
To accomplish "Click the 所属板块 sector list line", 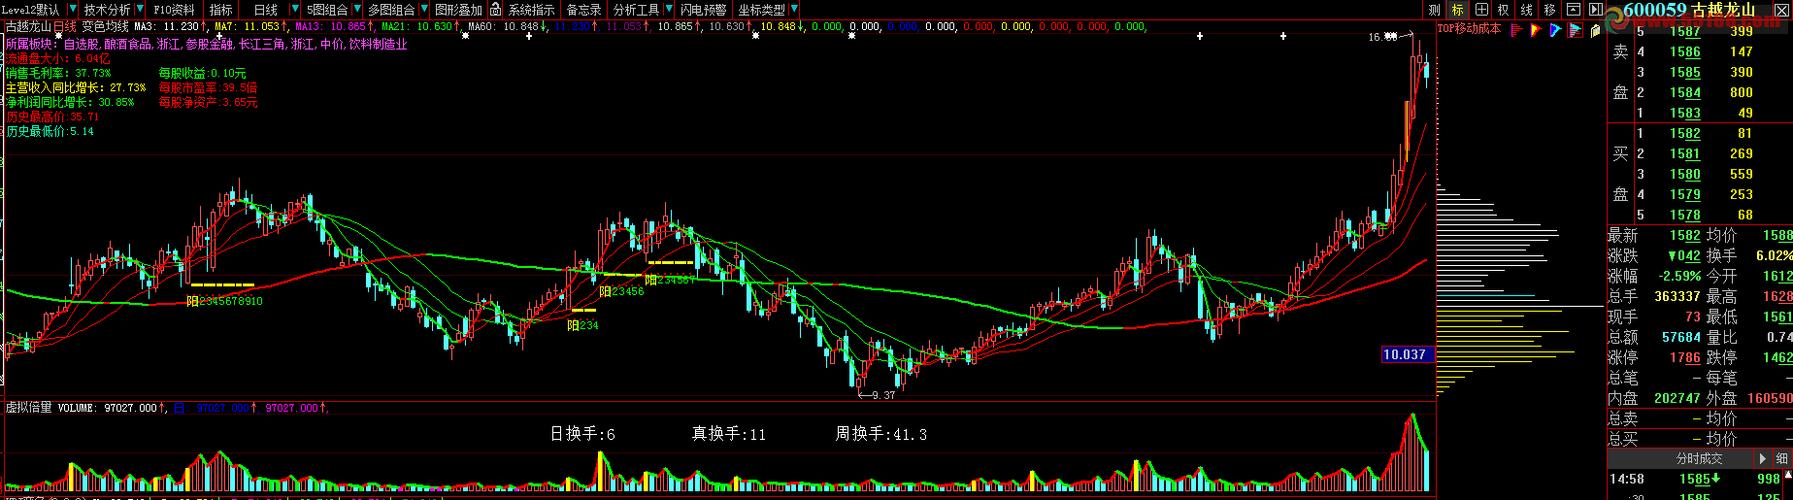I will [206, 45].
